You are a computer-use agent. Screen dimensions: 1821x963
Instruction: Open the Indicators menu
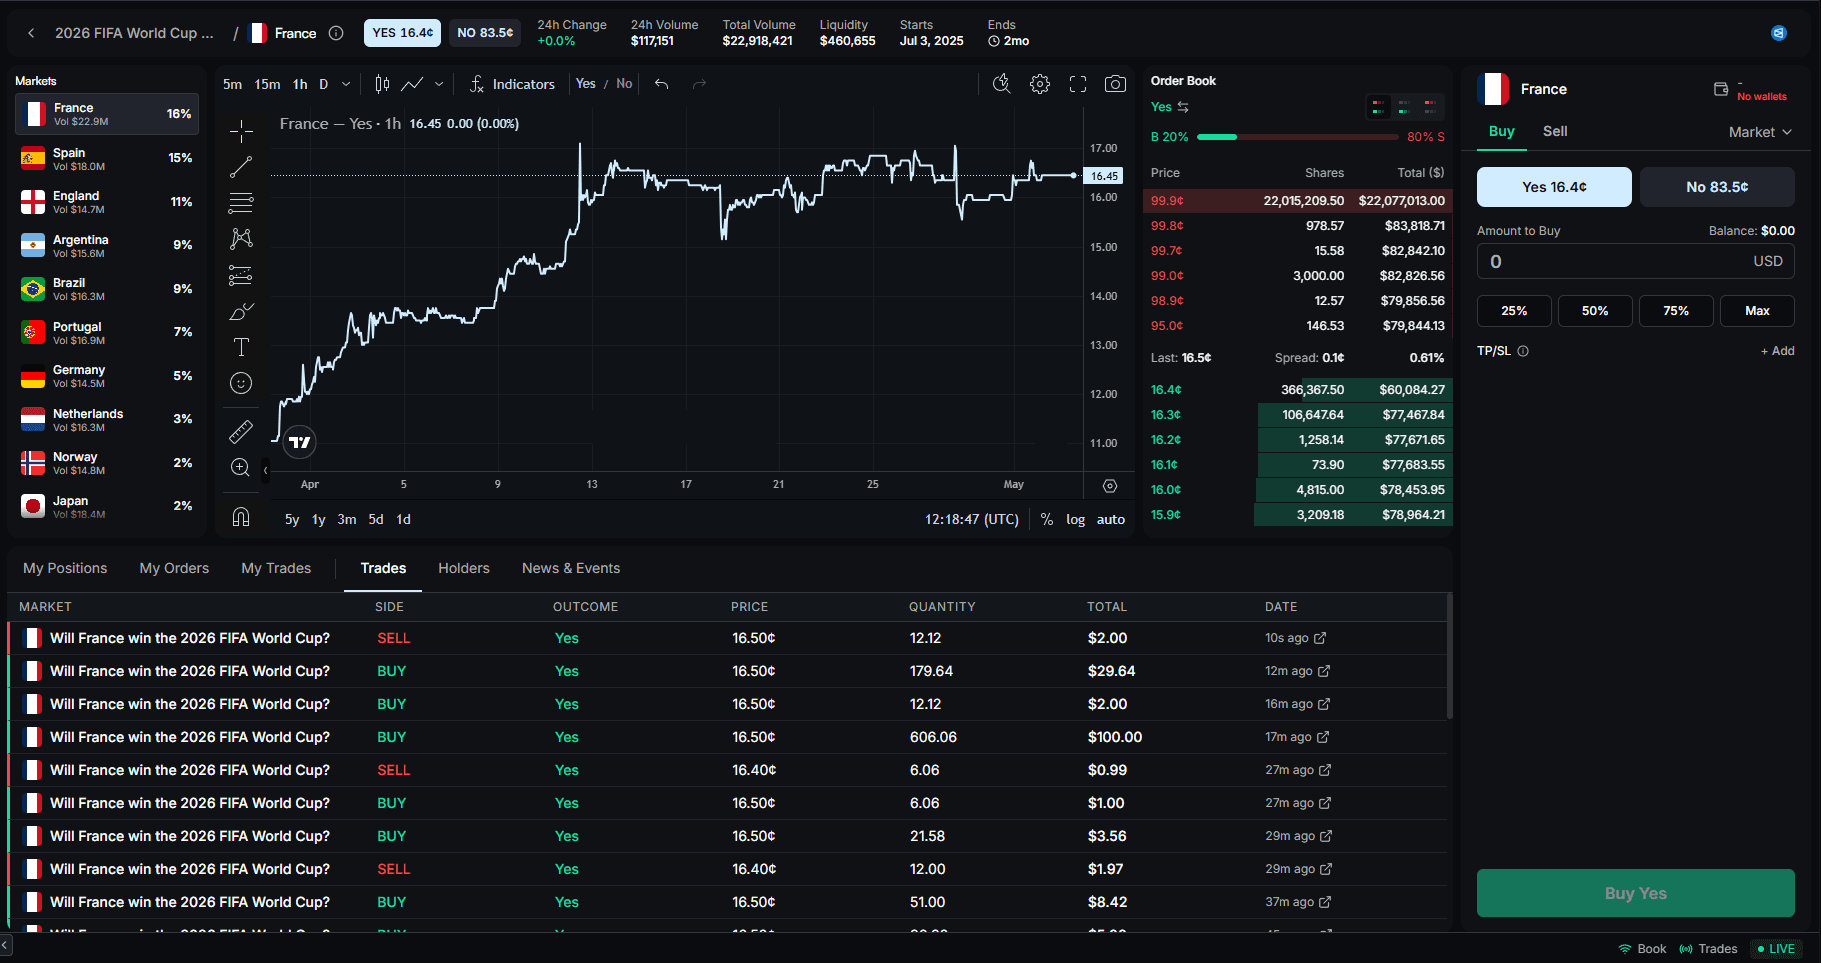[x=512, y=84]
